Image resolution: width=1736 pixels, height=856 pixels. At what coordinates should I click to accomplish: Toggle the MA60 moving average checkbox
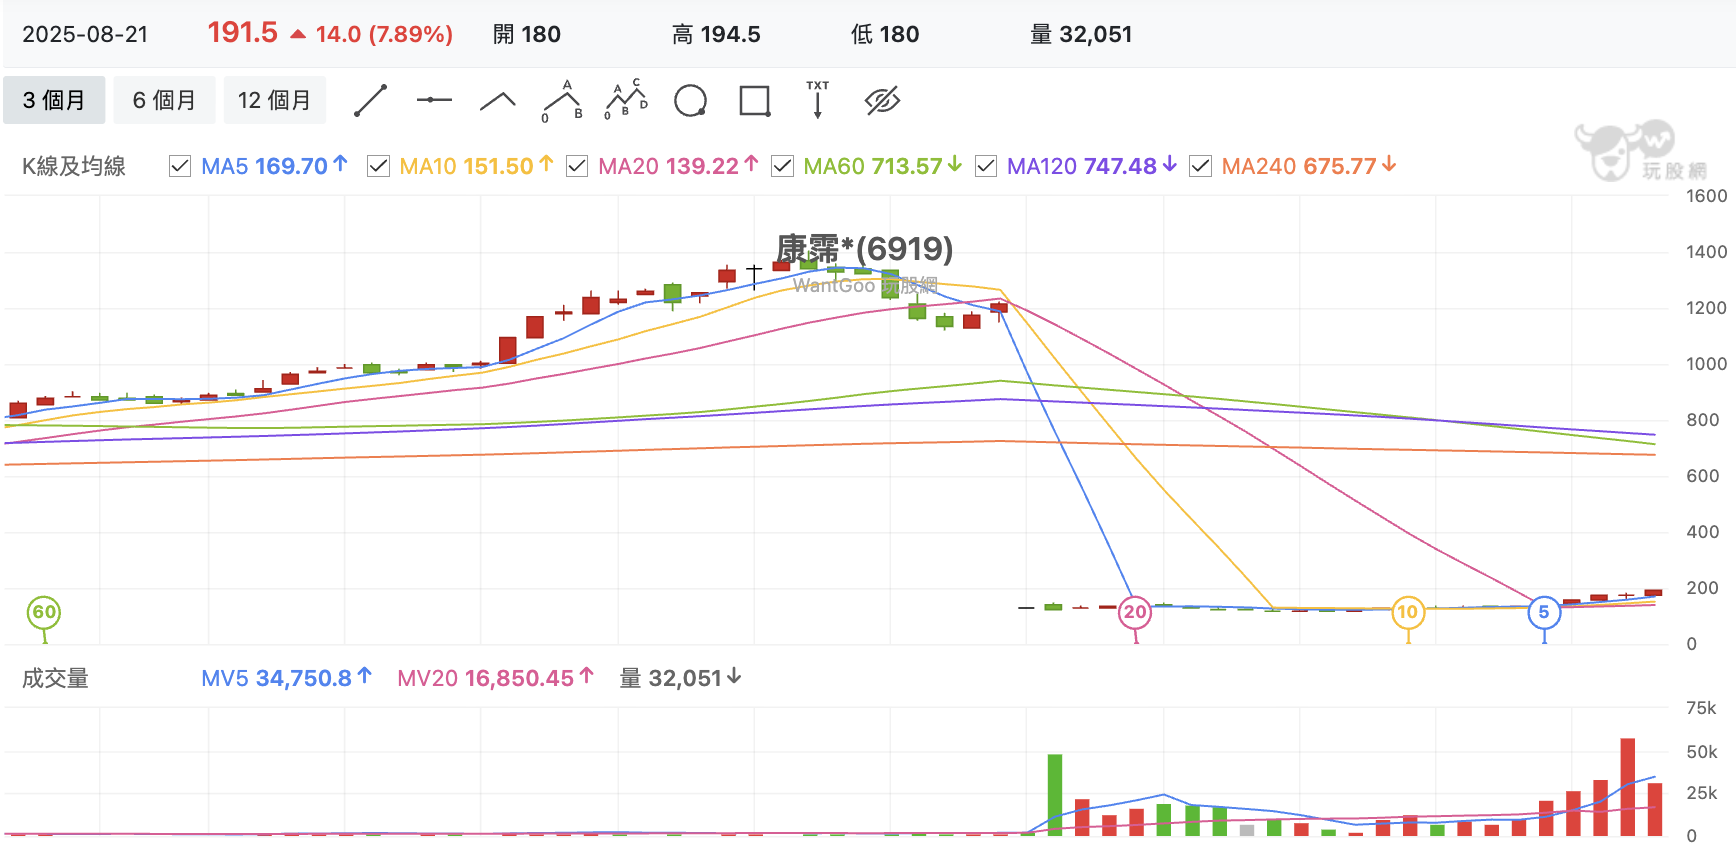[x=782, y=166]
